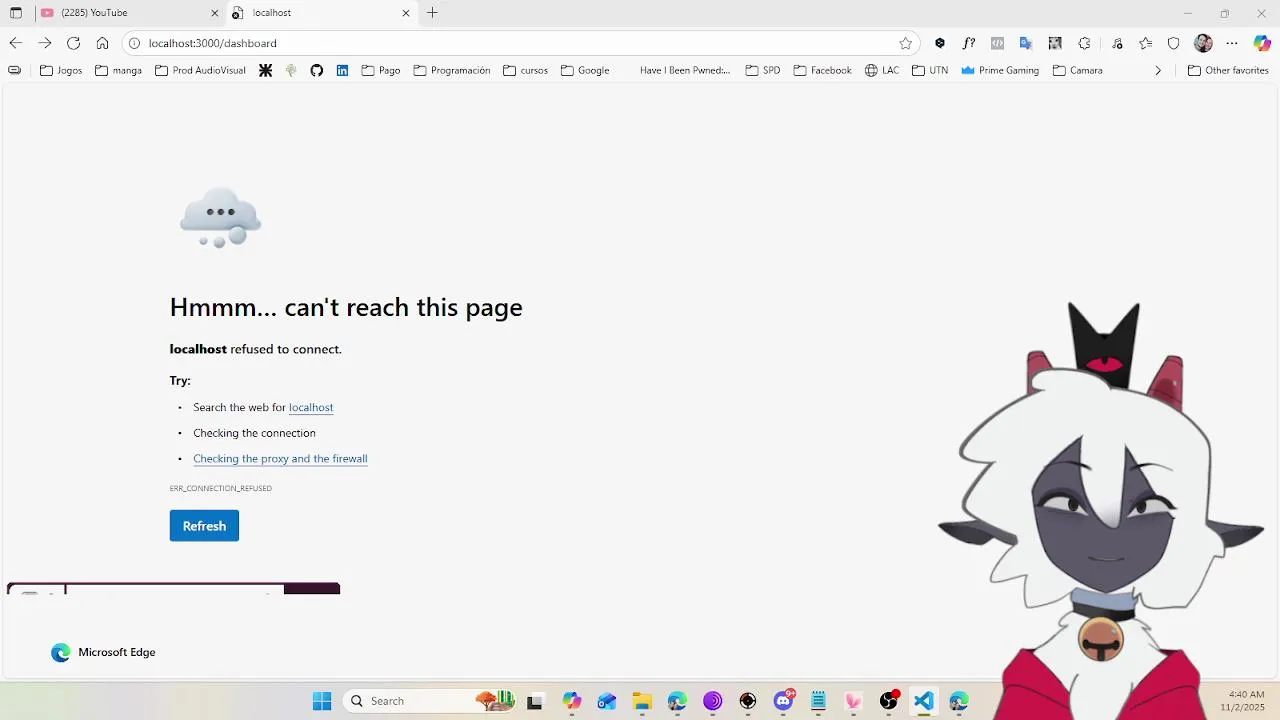Open the tab actions menu icon
Image resolution: width=1280 pixels, height=720 pixels.
point(15,13)
